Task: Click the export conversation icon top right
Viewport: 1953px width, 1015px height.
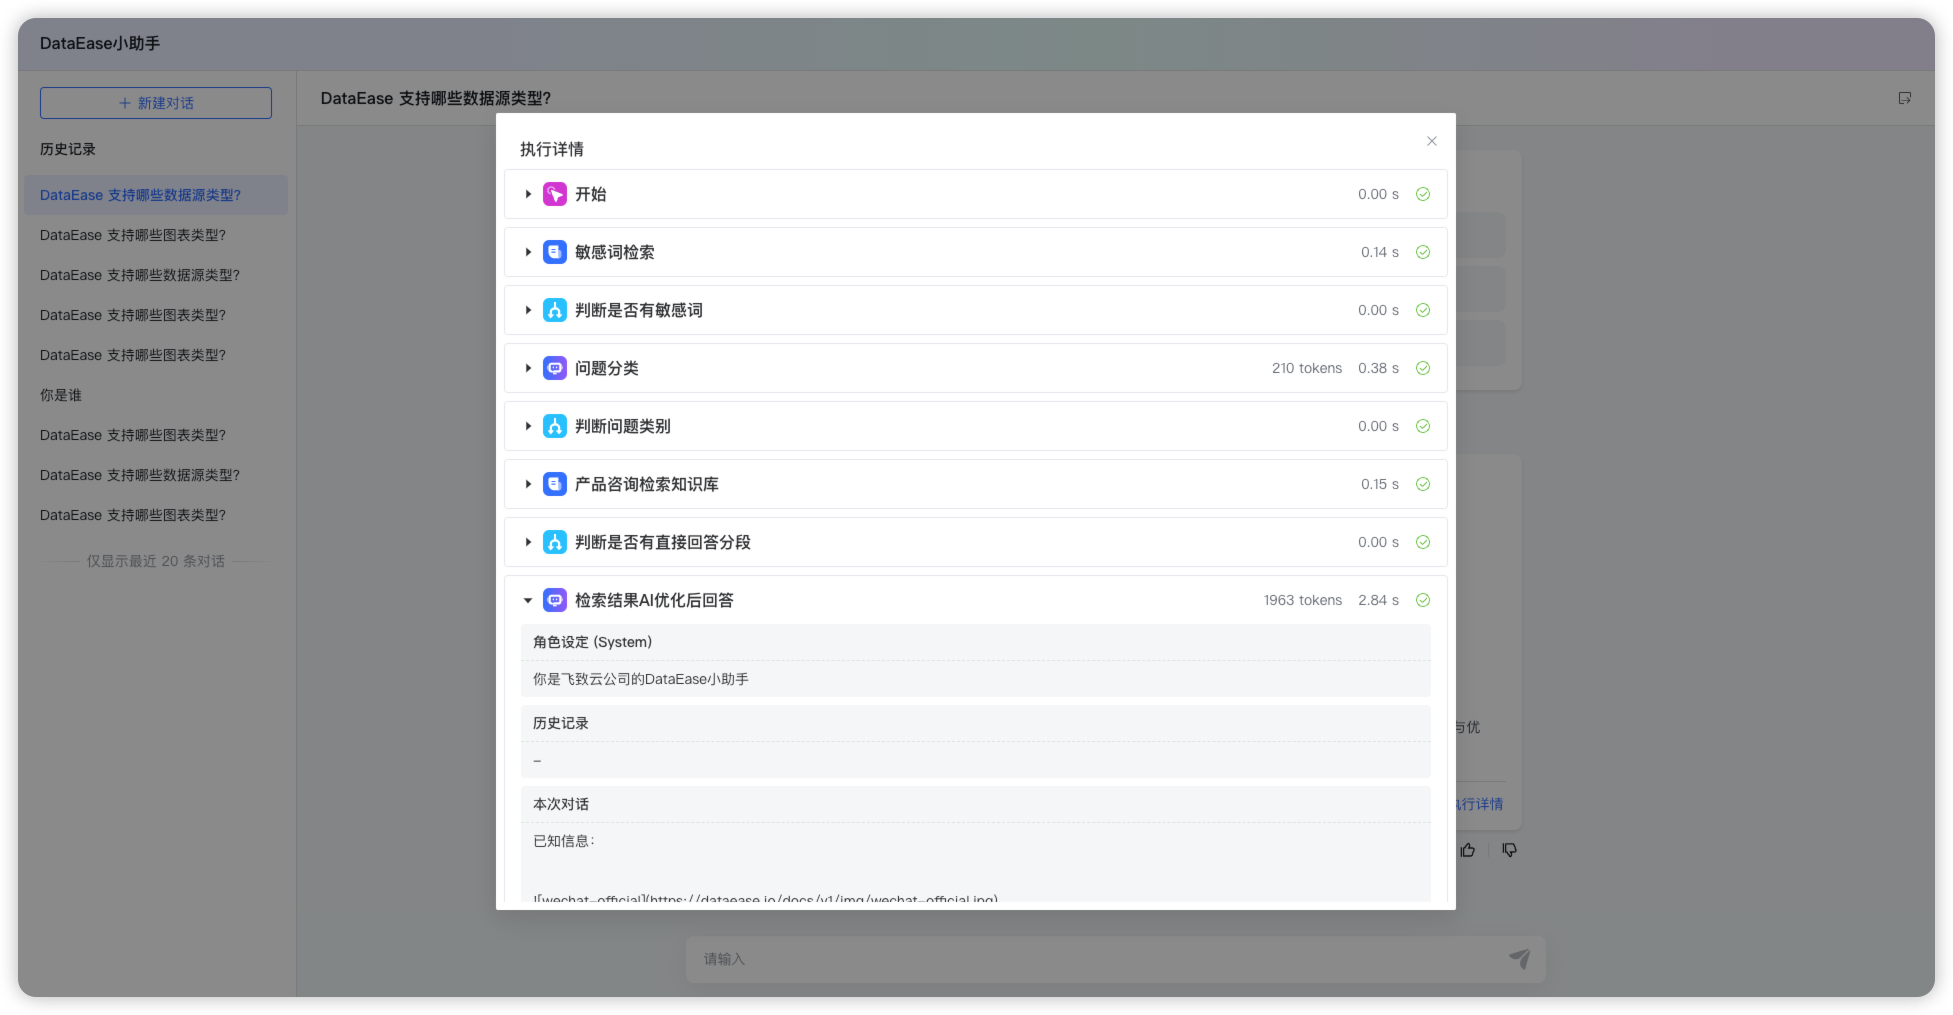Action: pyautogui.click(x=1905, y=98)
